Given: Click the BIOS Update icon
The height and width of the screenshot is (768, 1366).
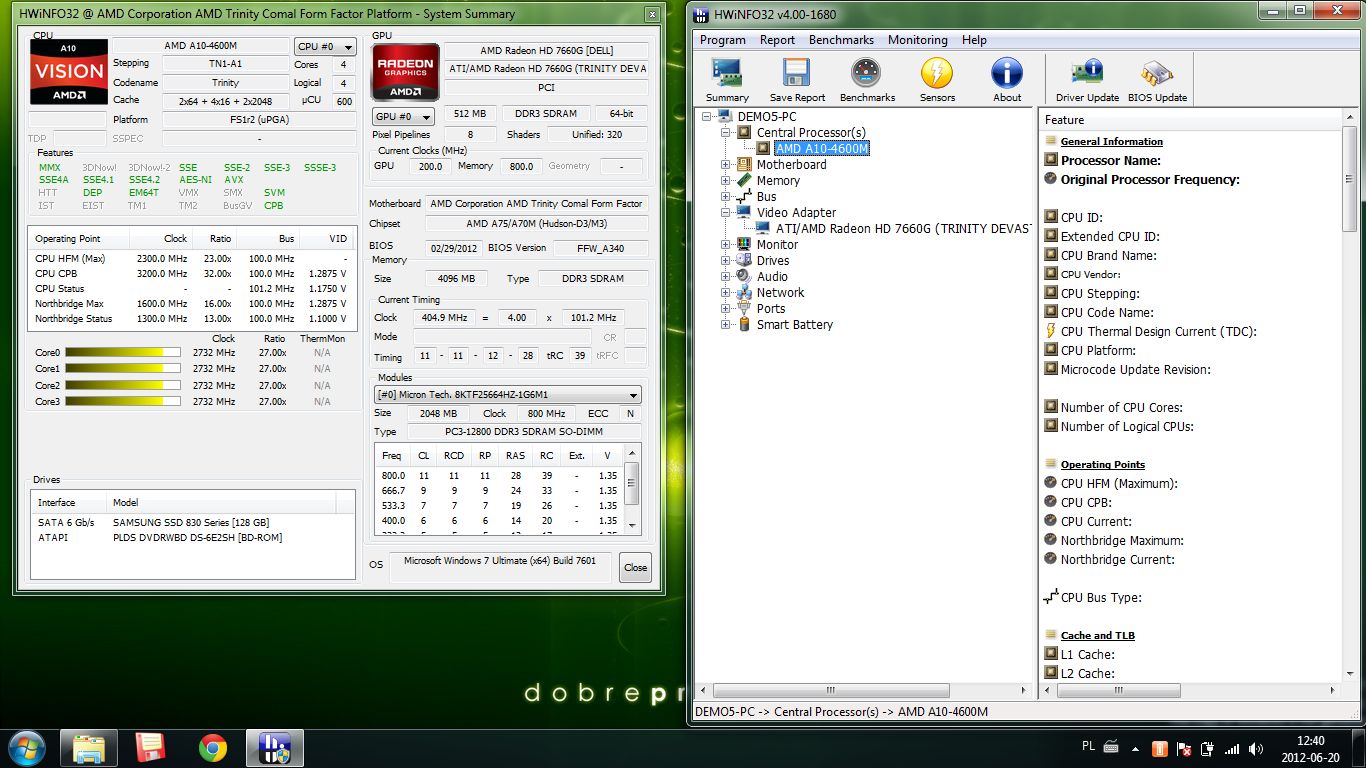Looking at the screenshot, I should [x=1157, y=79].
